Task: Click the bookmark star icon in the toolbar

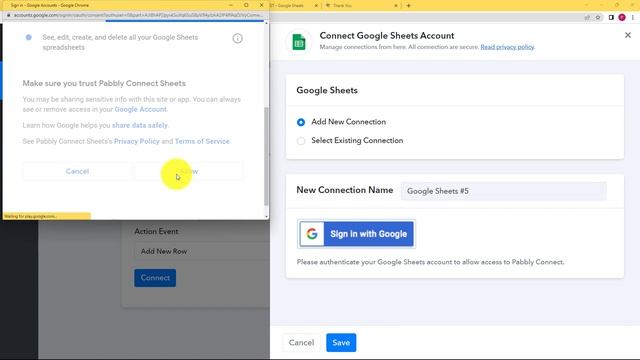Action: click(598, 18)
